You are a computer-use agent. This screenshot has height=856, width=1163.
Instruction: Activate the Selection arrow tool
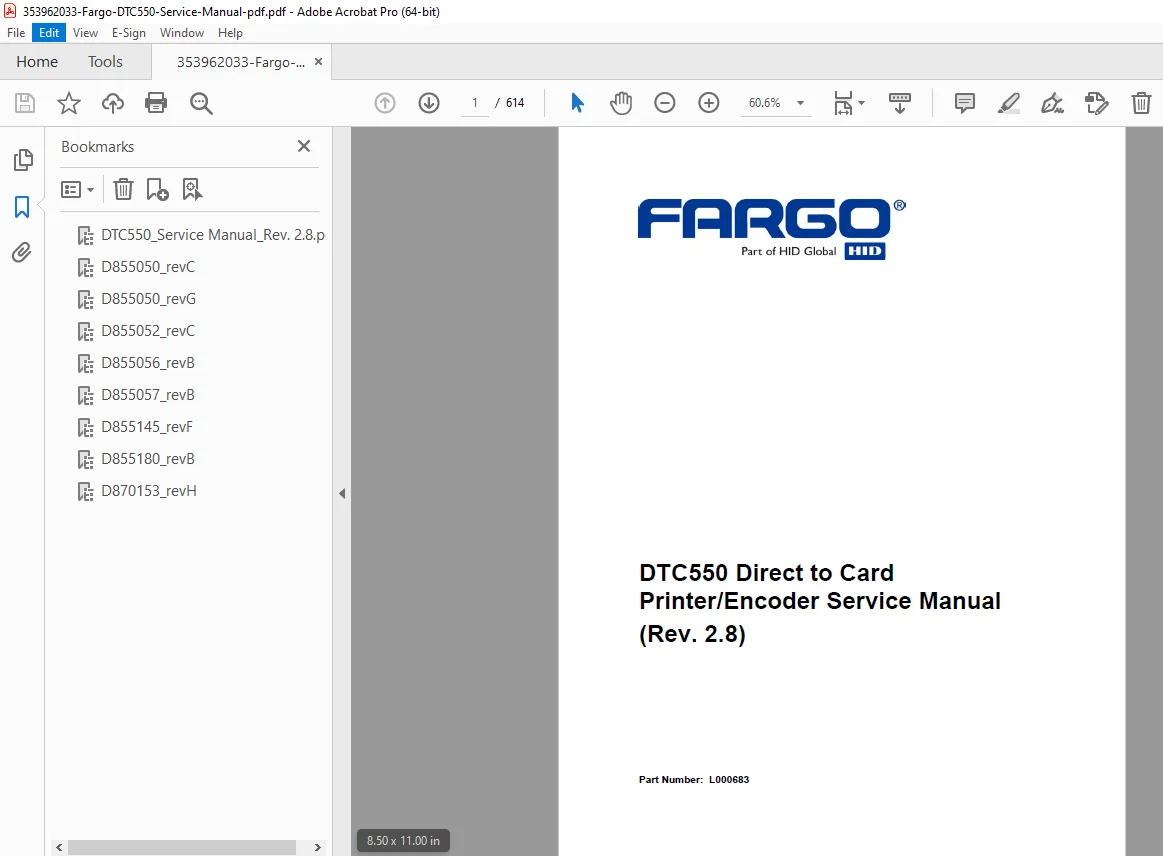click(577, 103)
